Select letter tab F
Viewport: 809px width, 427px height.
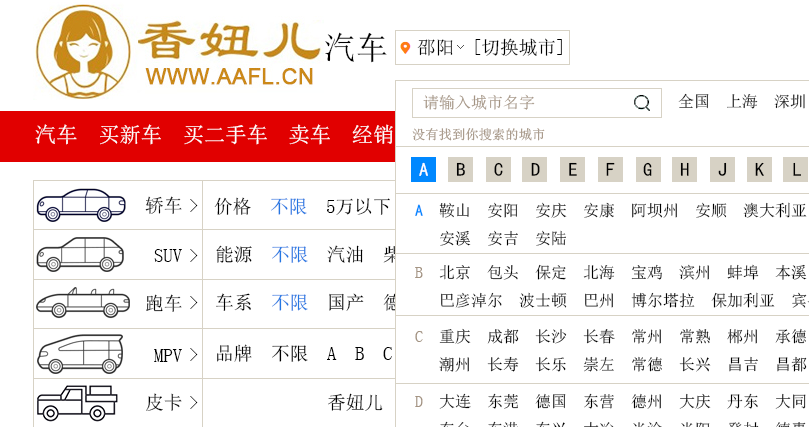click(x=610, y=169)
